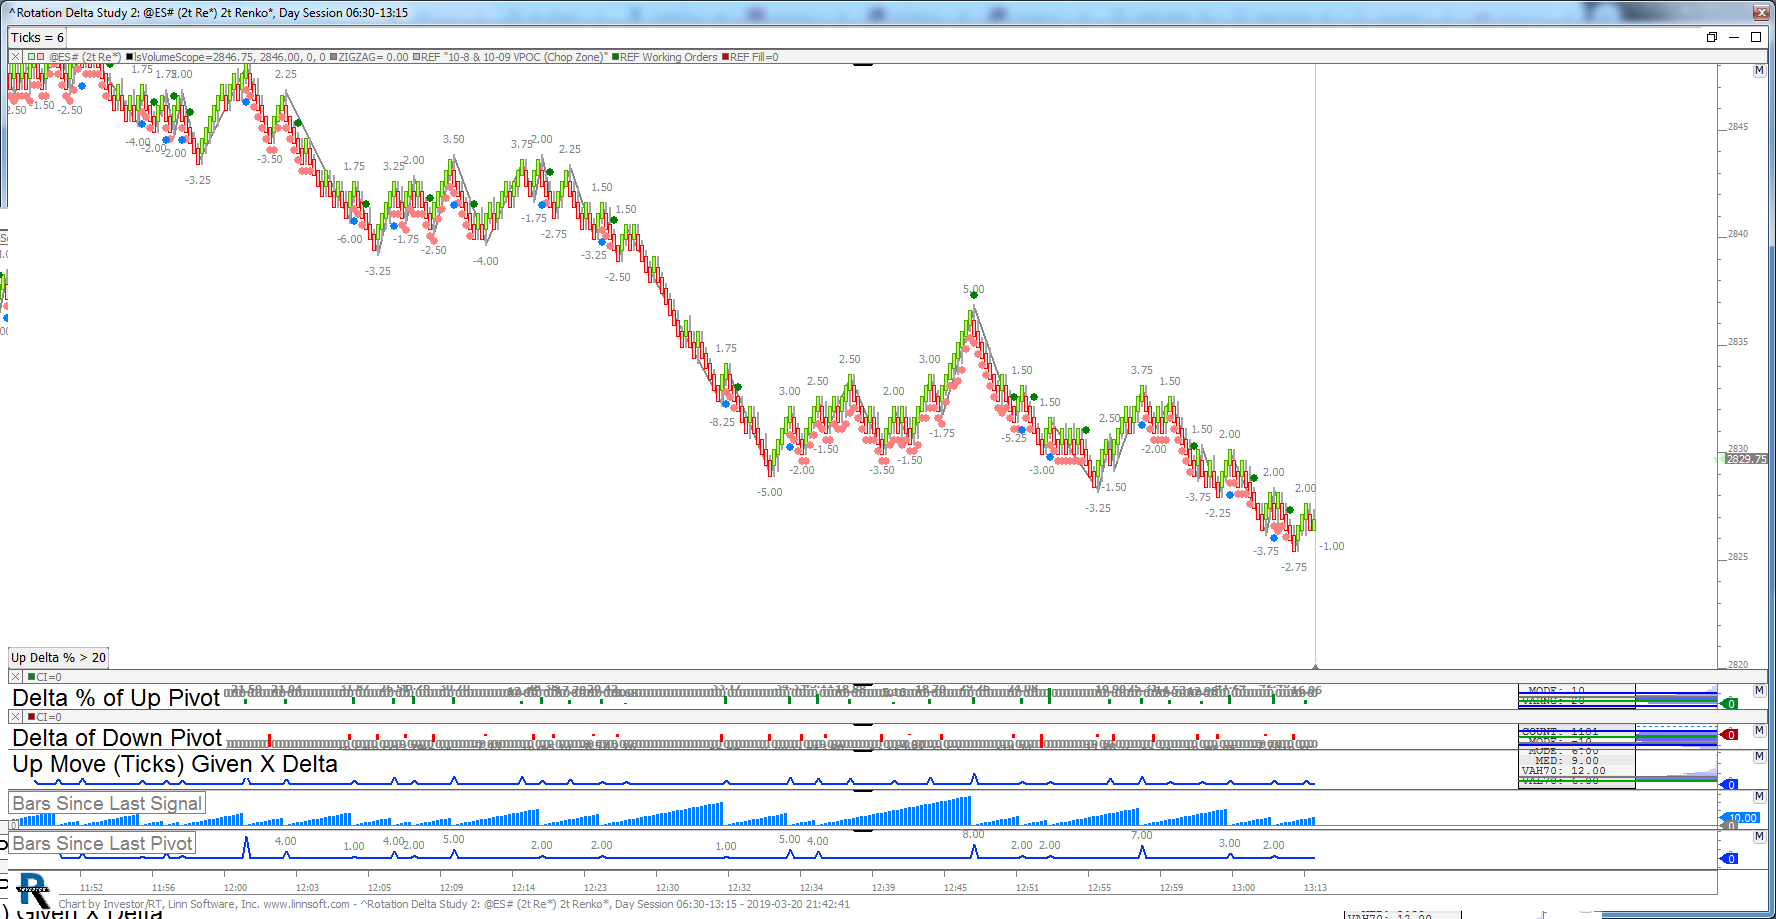The height and width of the screenshot is (919, 1776).
Task: Click the Up Move (Ticks) Given X Delta label
Action: 175,764
